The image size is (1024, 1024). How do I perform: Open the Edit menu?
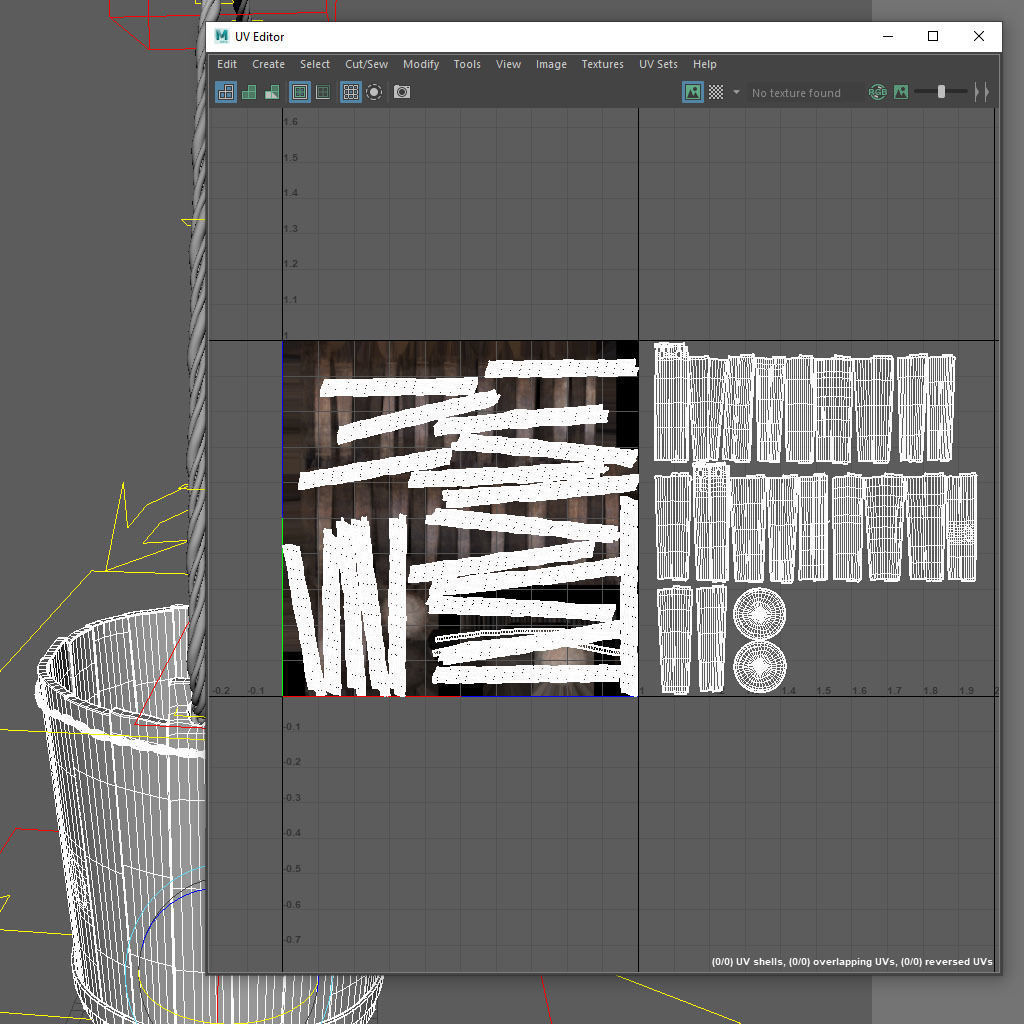tap(227, 64)
